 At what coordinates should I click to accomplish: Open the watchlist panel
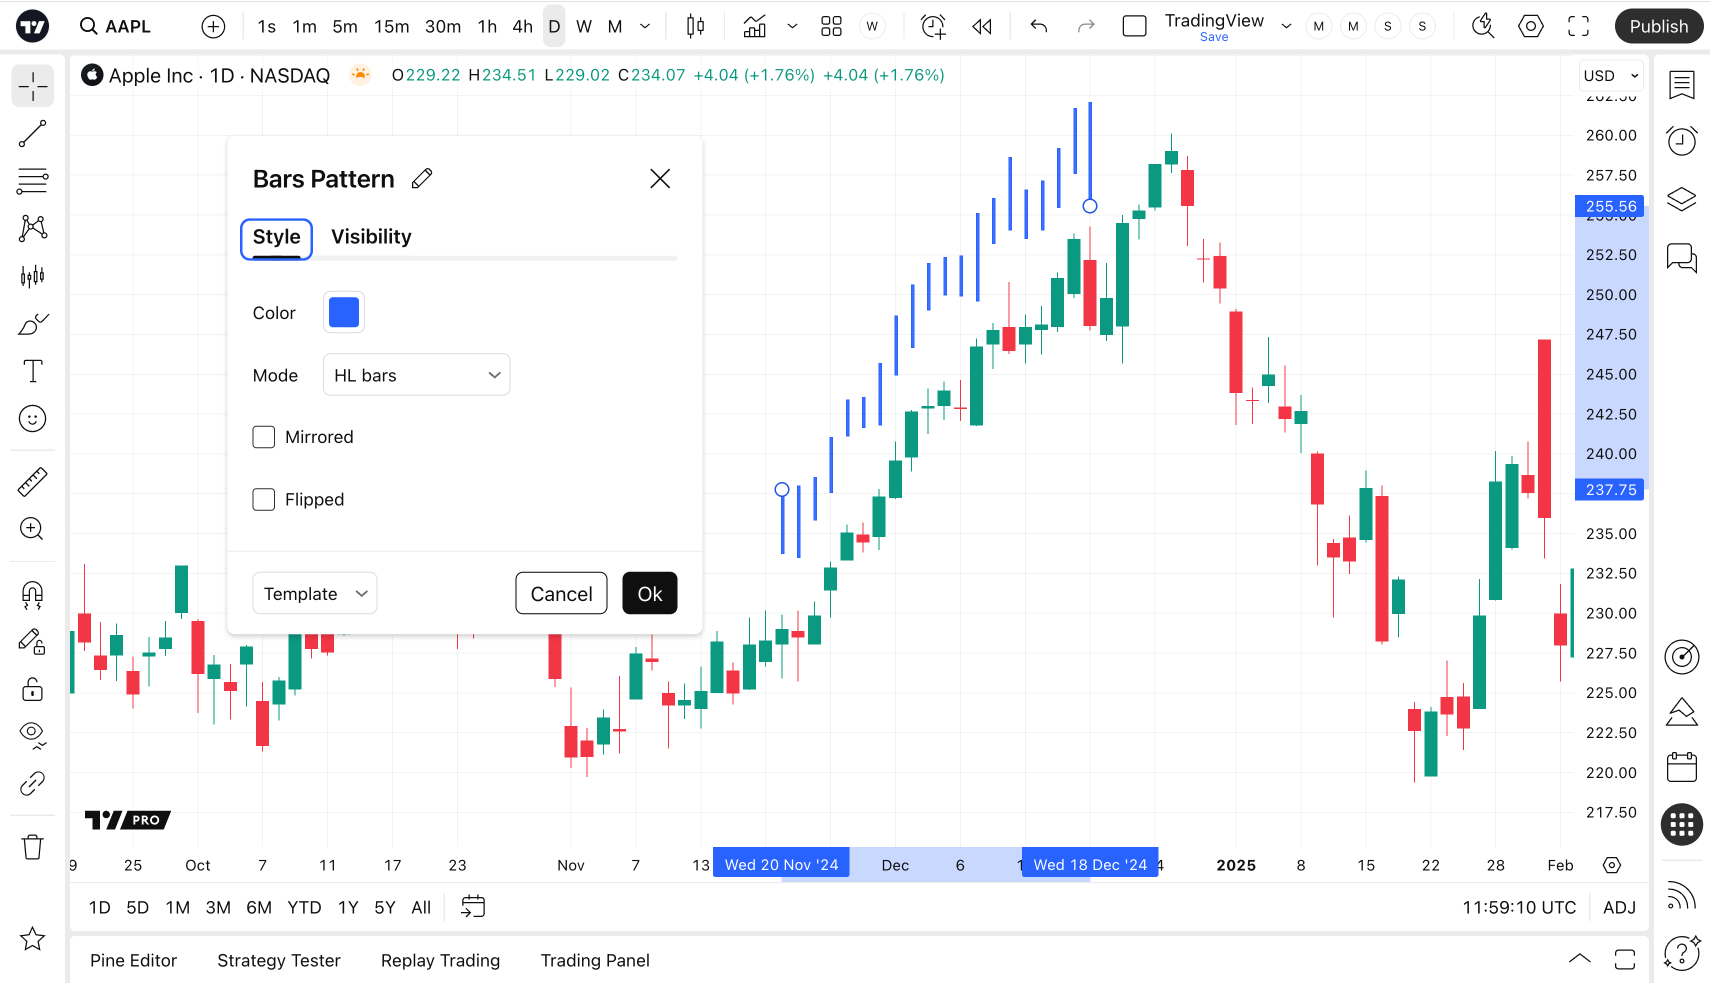click(x=1682, y=85)
